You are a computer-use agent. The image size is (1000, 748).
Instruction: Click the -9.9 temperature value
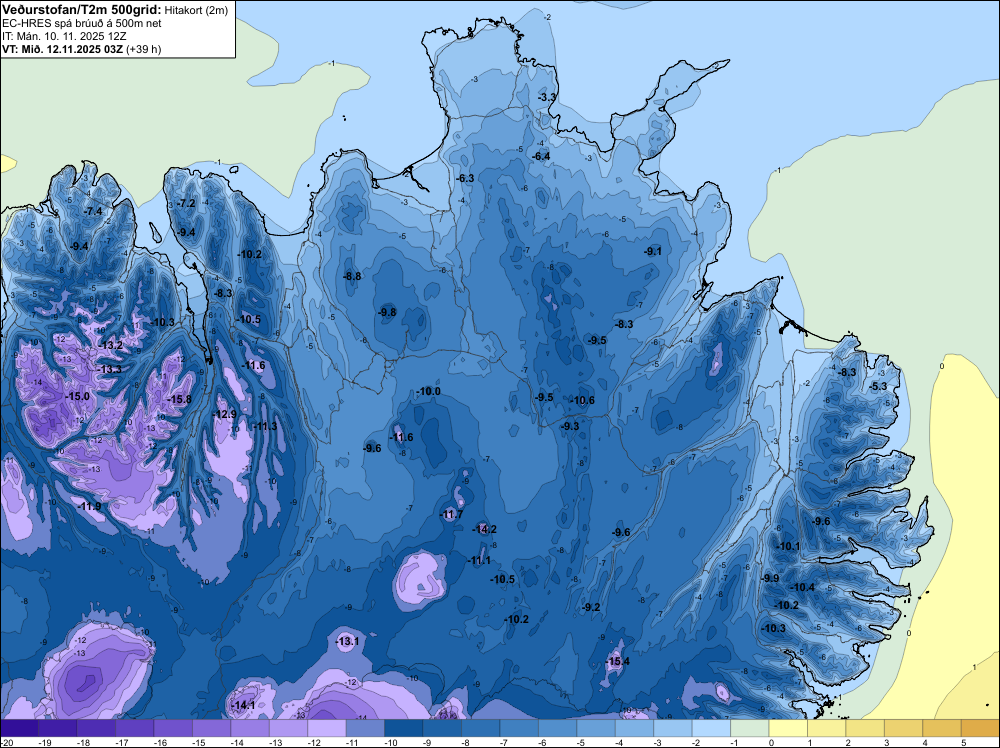770,578
